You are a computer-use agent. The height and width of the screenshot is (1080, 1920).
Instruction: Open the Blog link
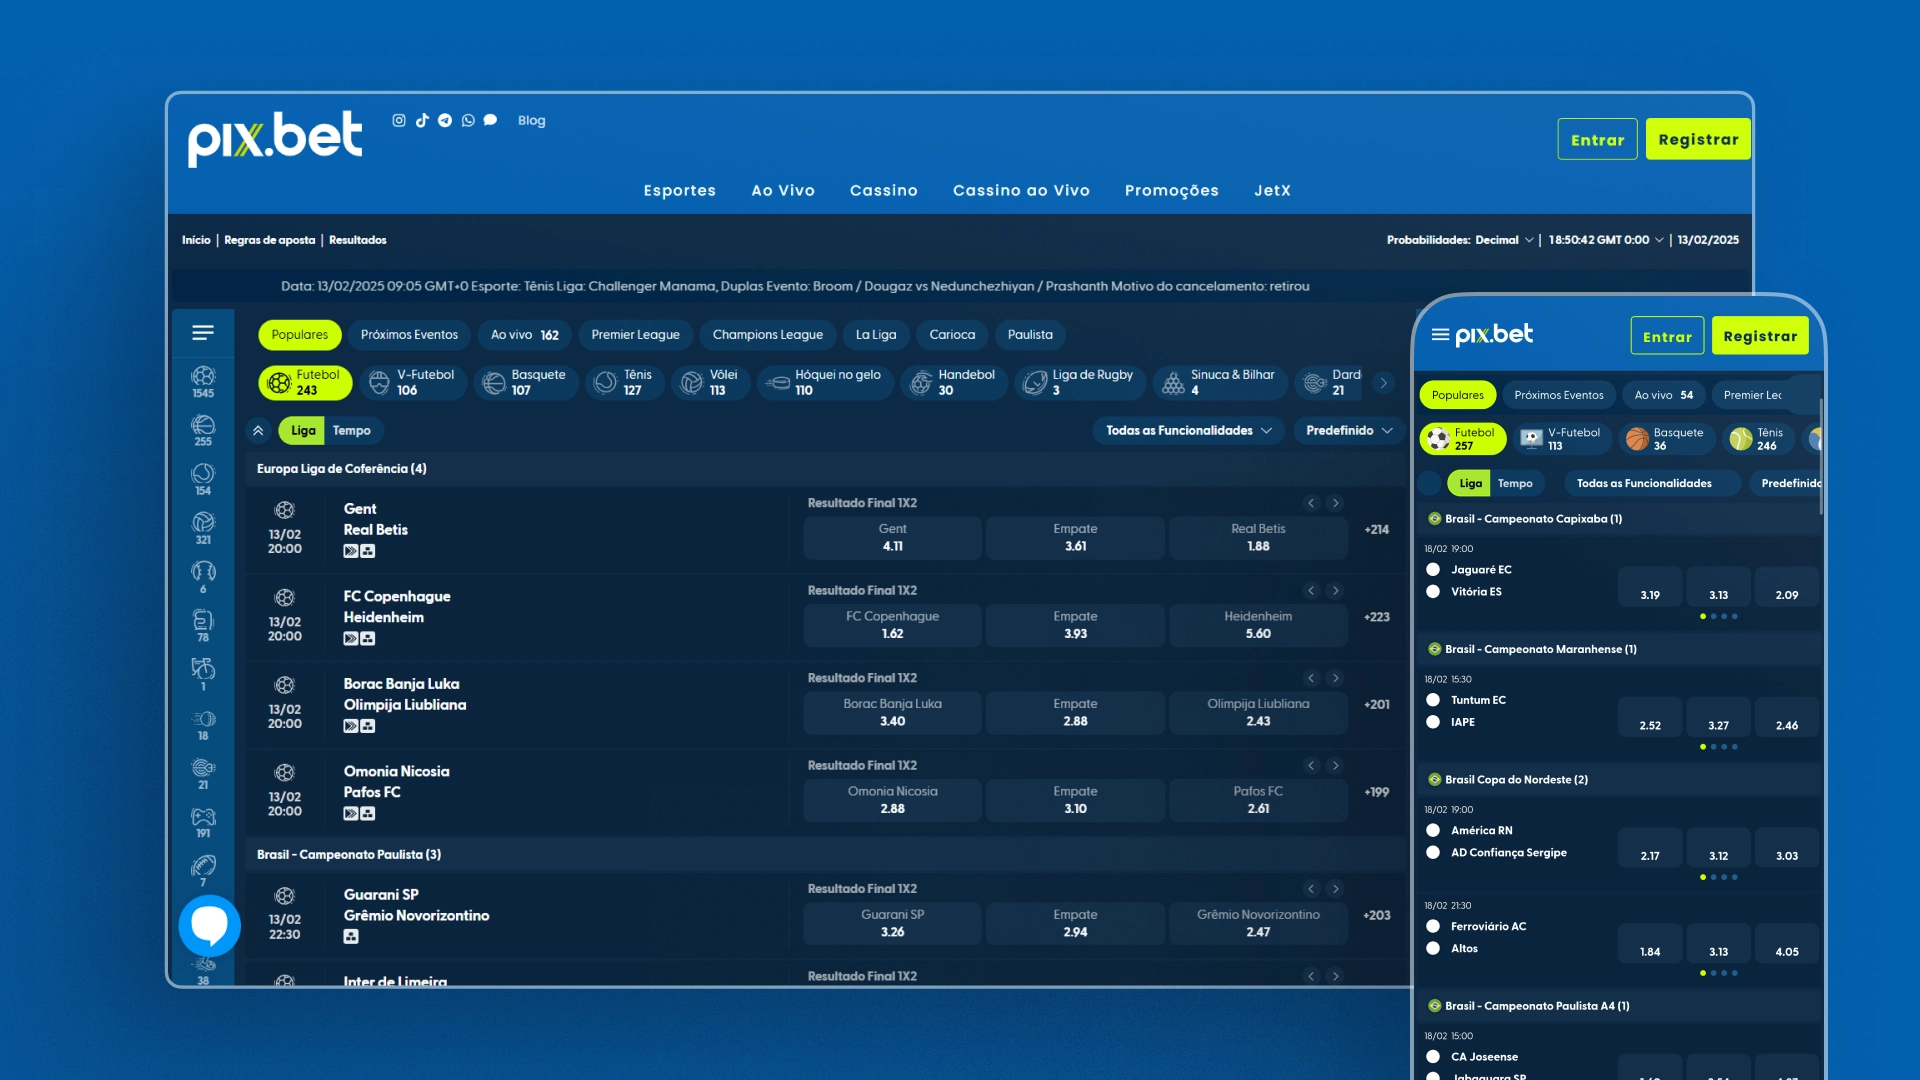532,120
